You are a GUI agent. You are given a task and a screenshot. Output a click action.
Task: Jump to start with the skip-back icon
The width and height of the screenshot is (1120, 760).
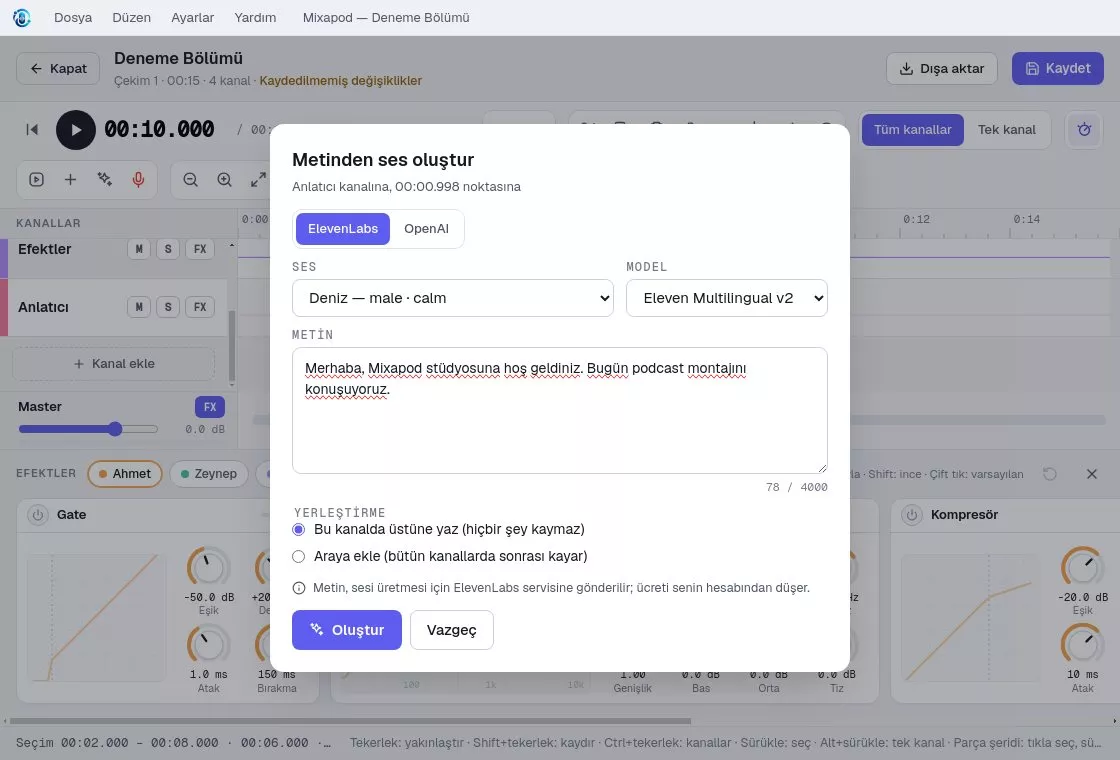(32, 129)
